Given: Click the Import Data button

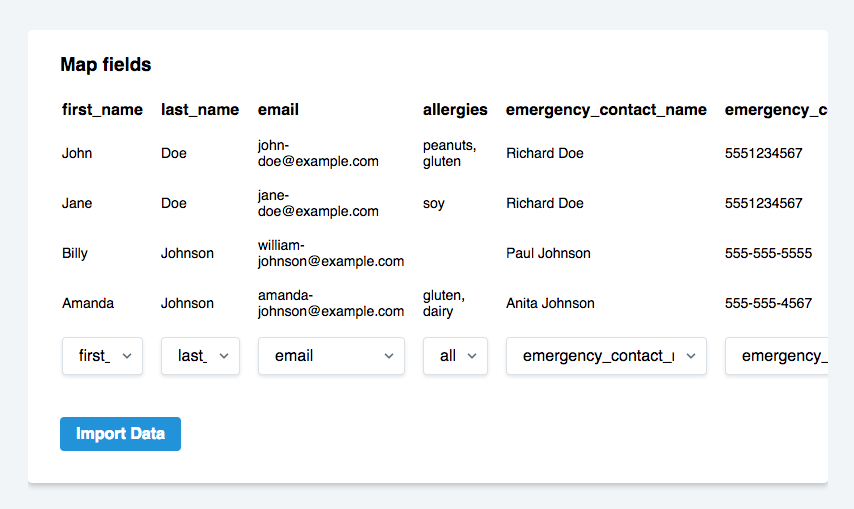Looking at the screenshot, I should tap(120, 434).
